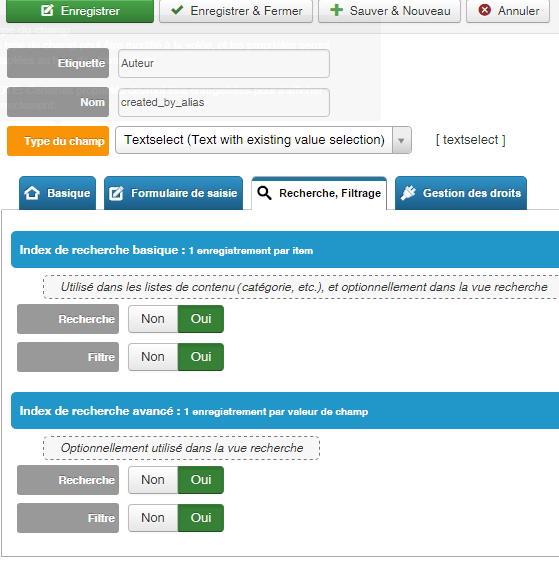
Task: Click the red cancel icon in Annuler
Action: click(484, 10)
